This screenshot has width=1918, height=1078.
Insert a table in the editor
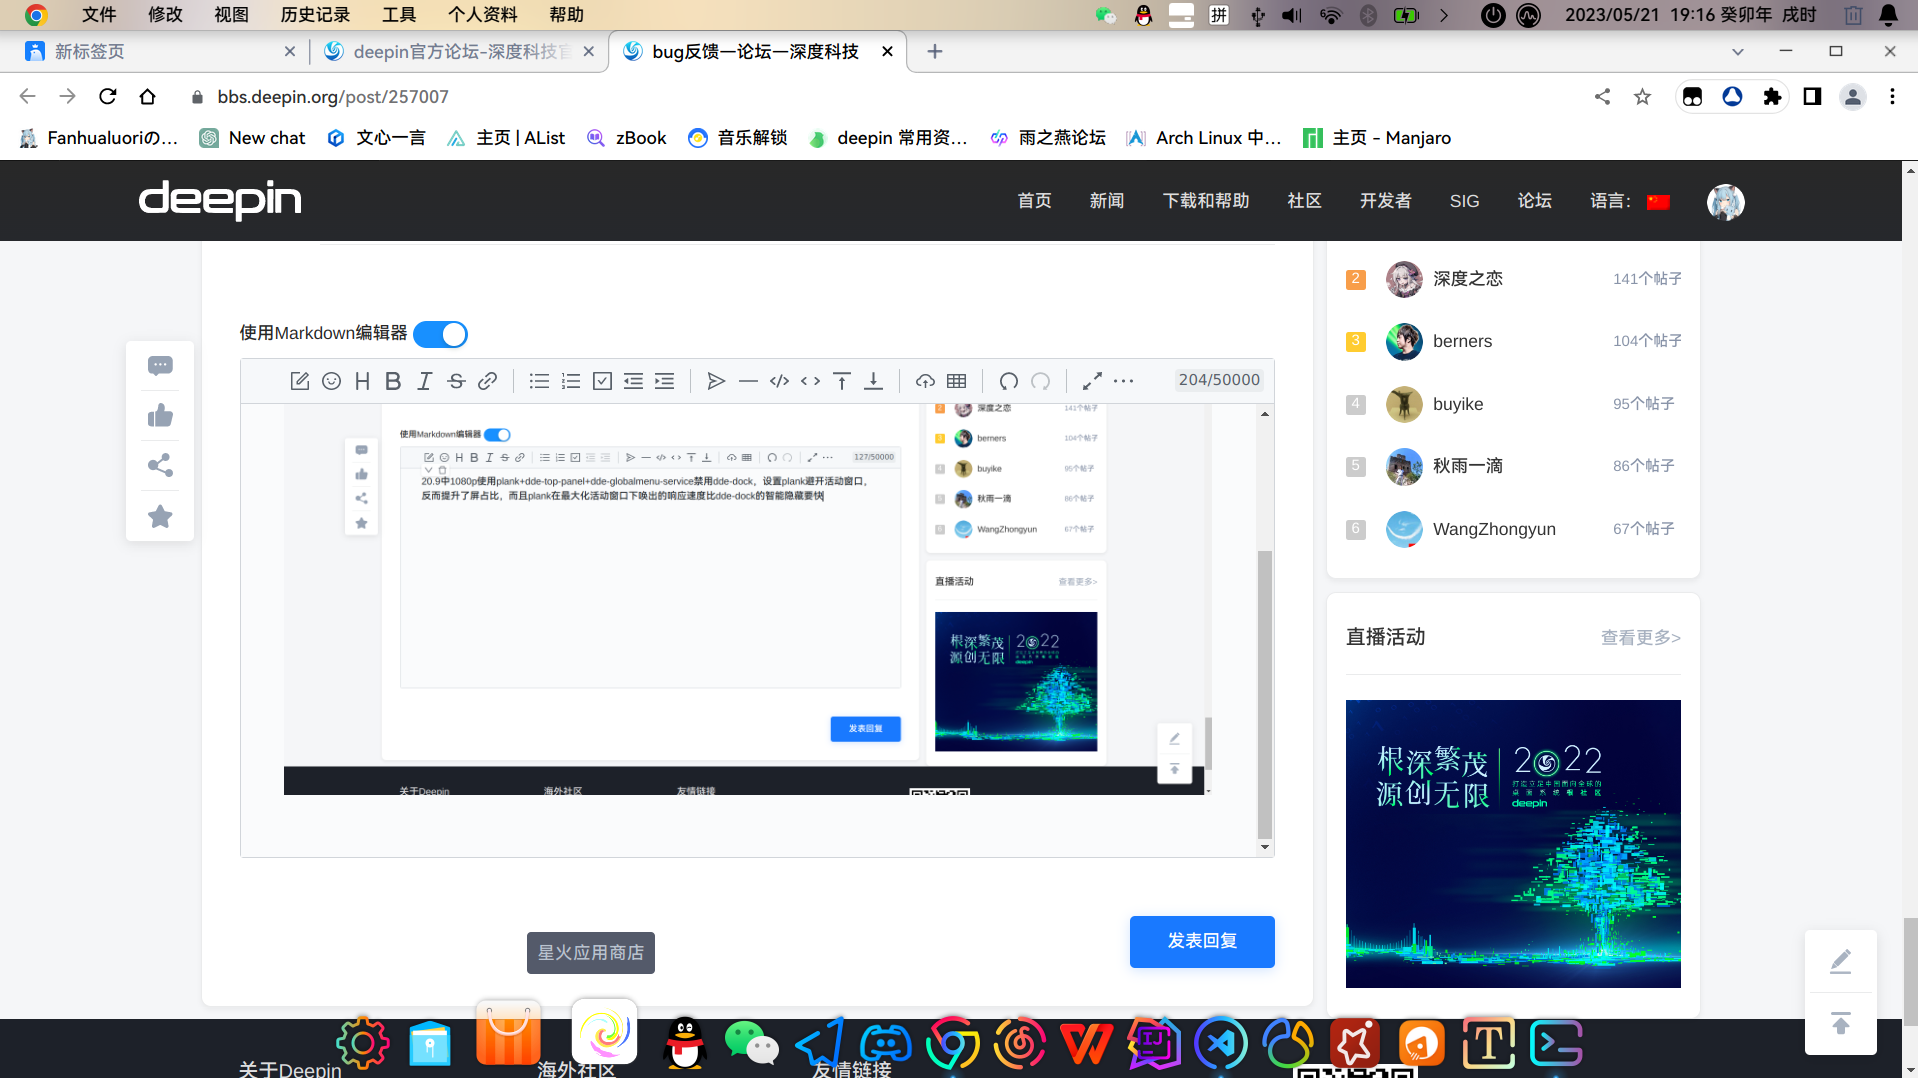pos(956,381)
